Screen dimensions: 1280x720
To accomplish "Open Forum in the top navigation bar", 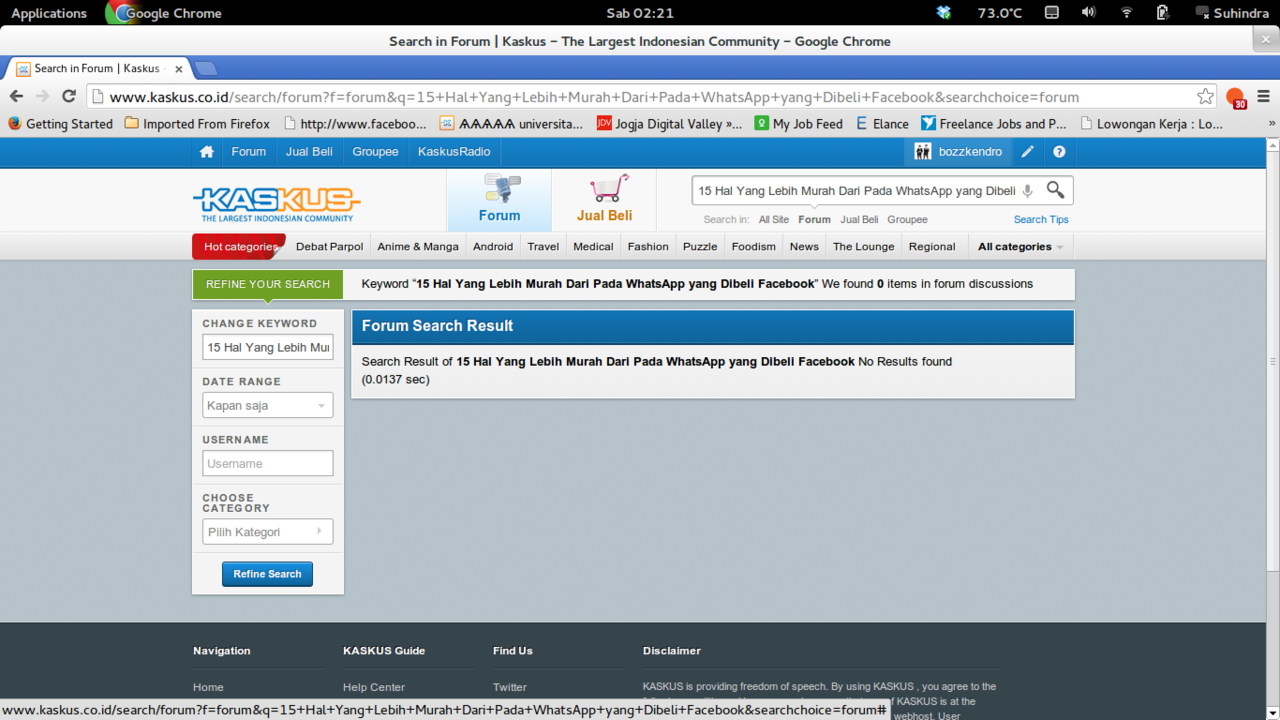I will pos(249,152).
